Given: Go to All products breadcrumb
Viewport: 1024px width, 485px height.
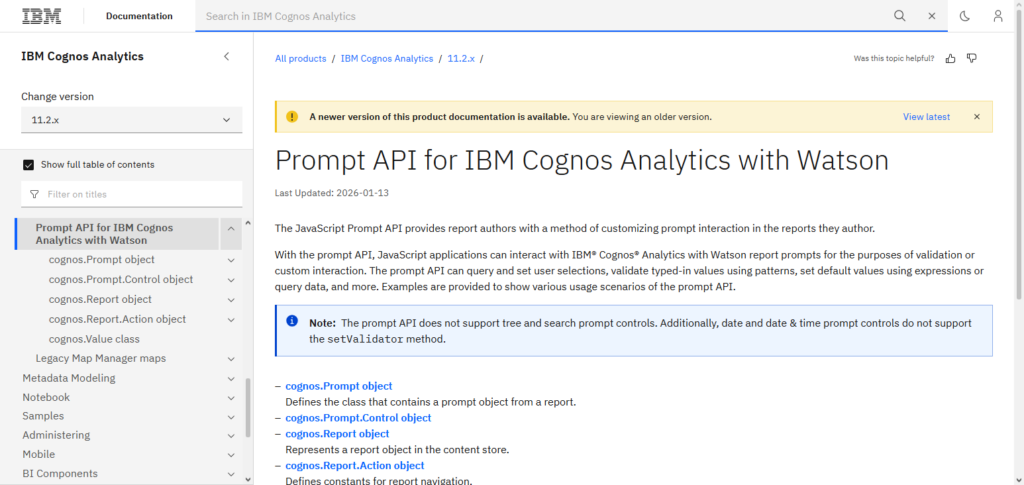Looking at the screenshot, I should [x=300, y=59].
